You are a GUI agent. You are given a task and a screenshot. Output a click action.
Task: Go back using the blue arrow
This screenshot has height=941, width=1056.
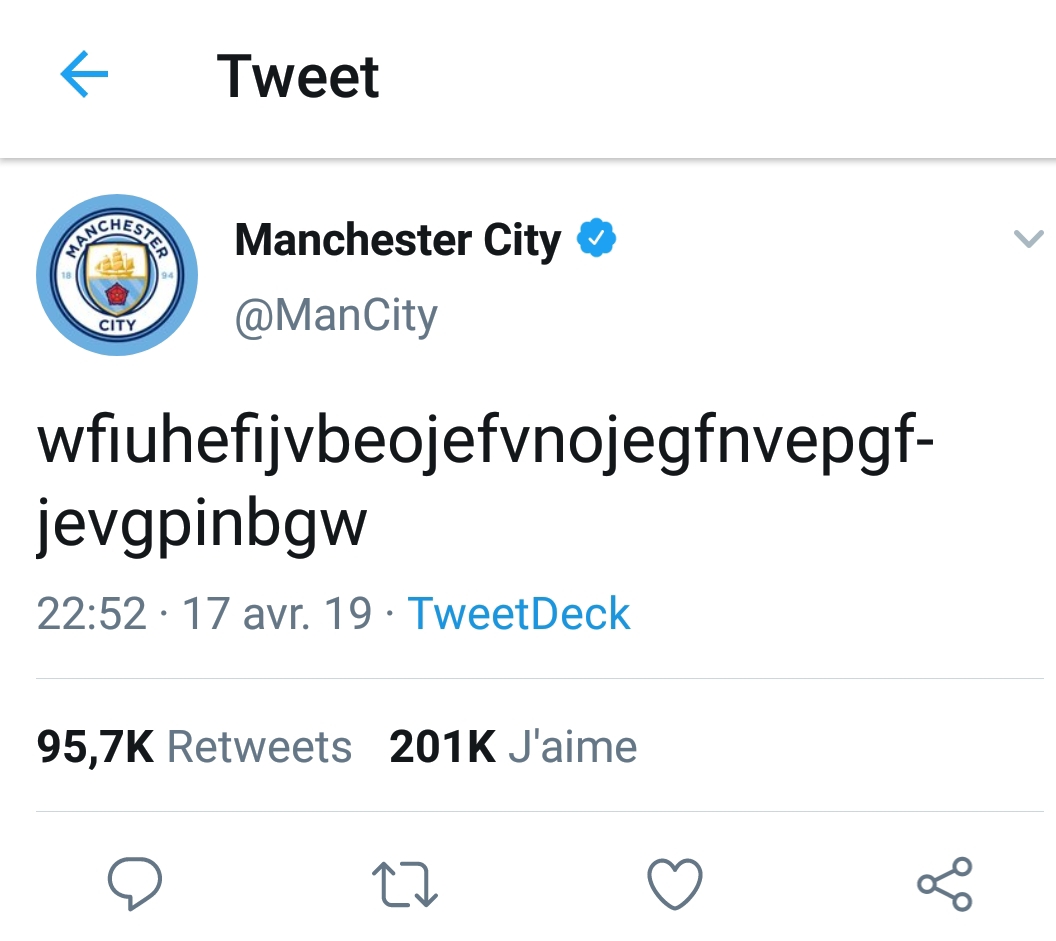coord(84,76)
